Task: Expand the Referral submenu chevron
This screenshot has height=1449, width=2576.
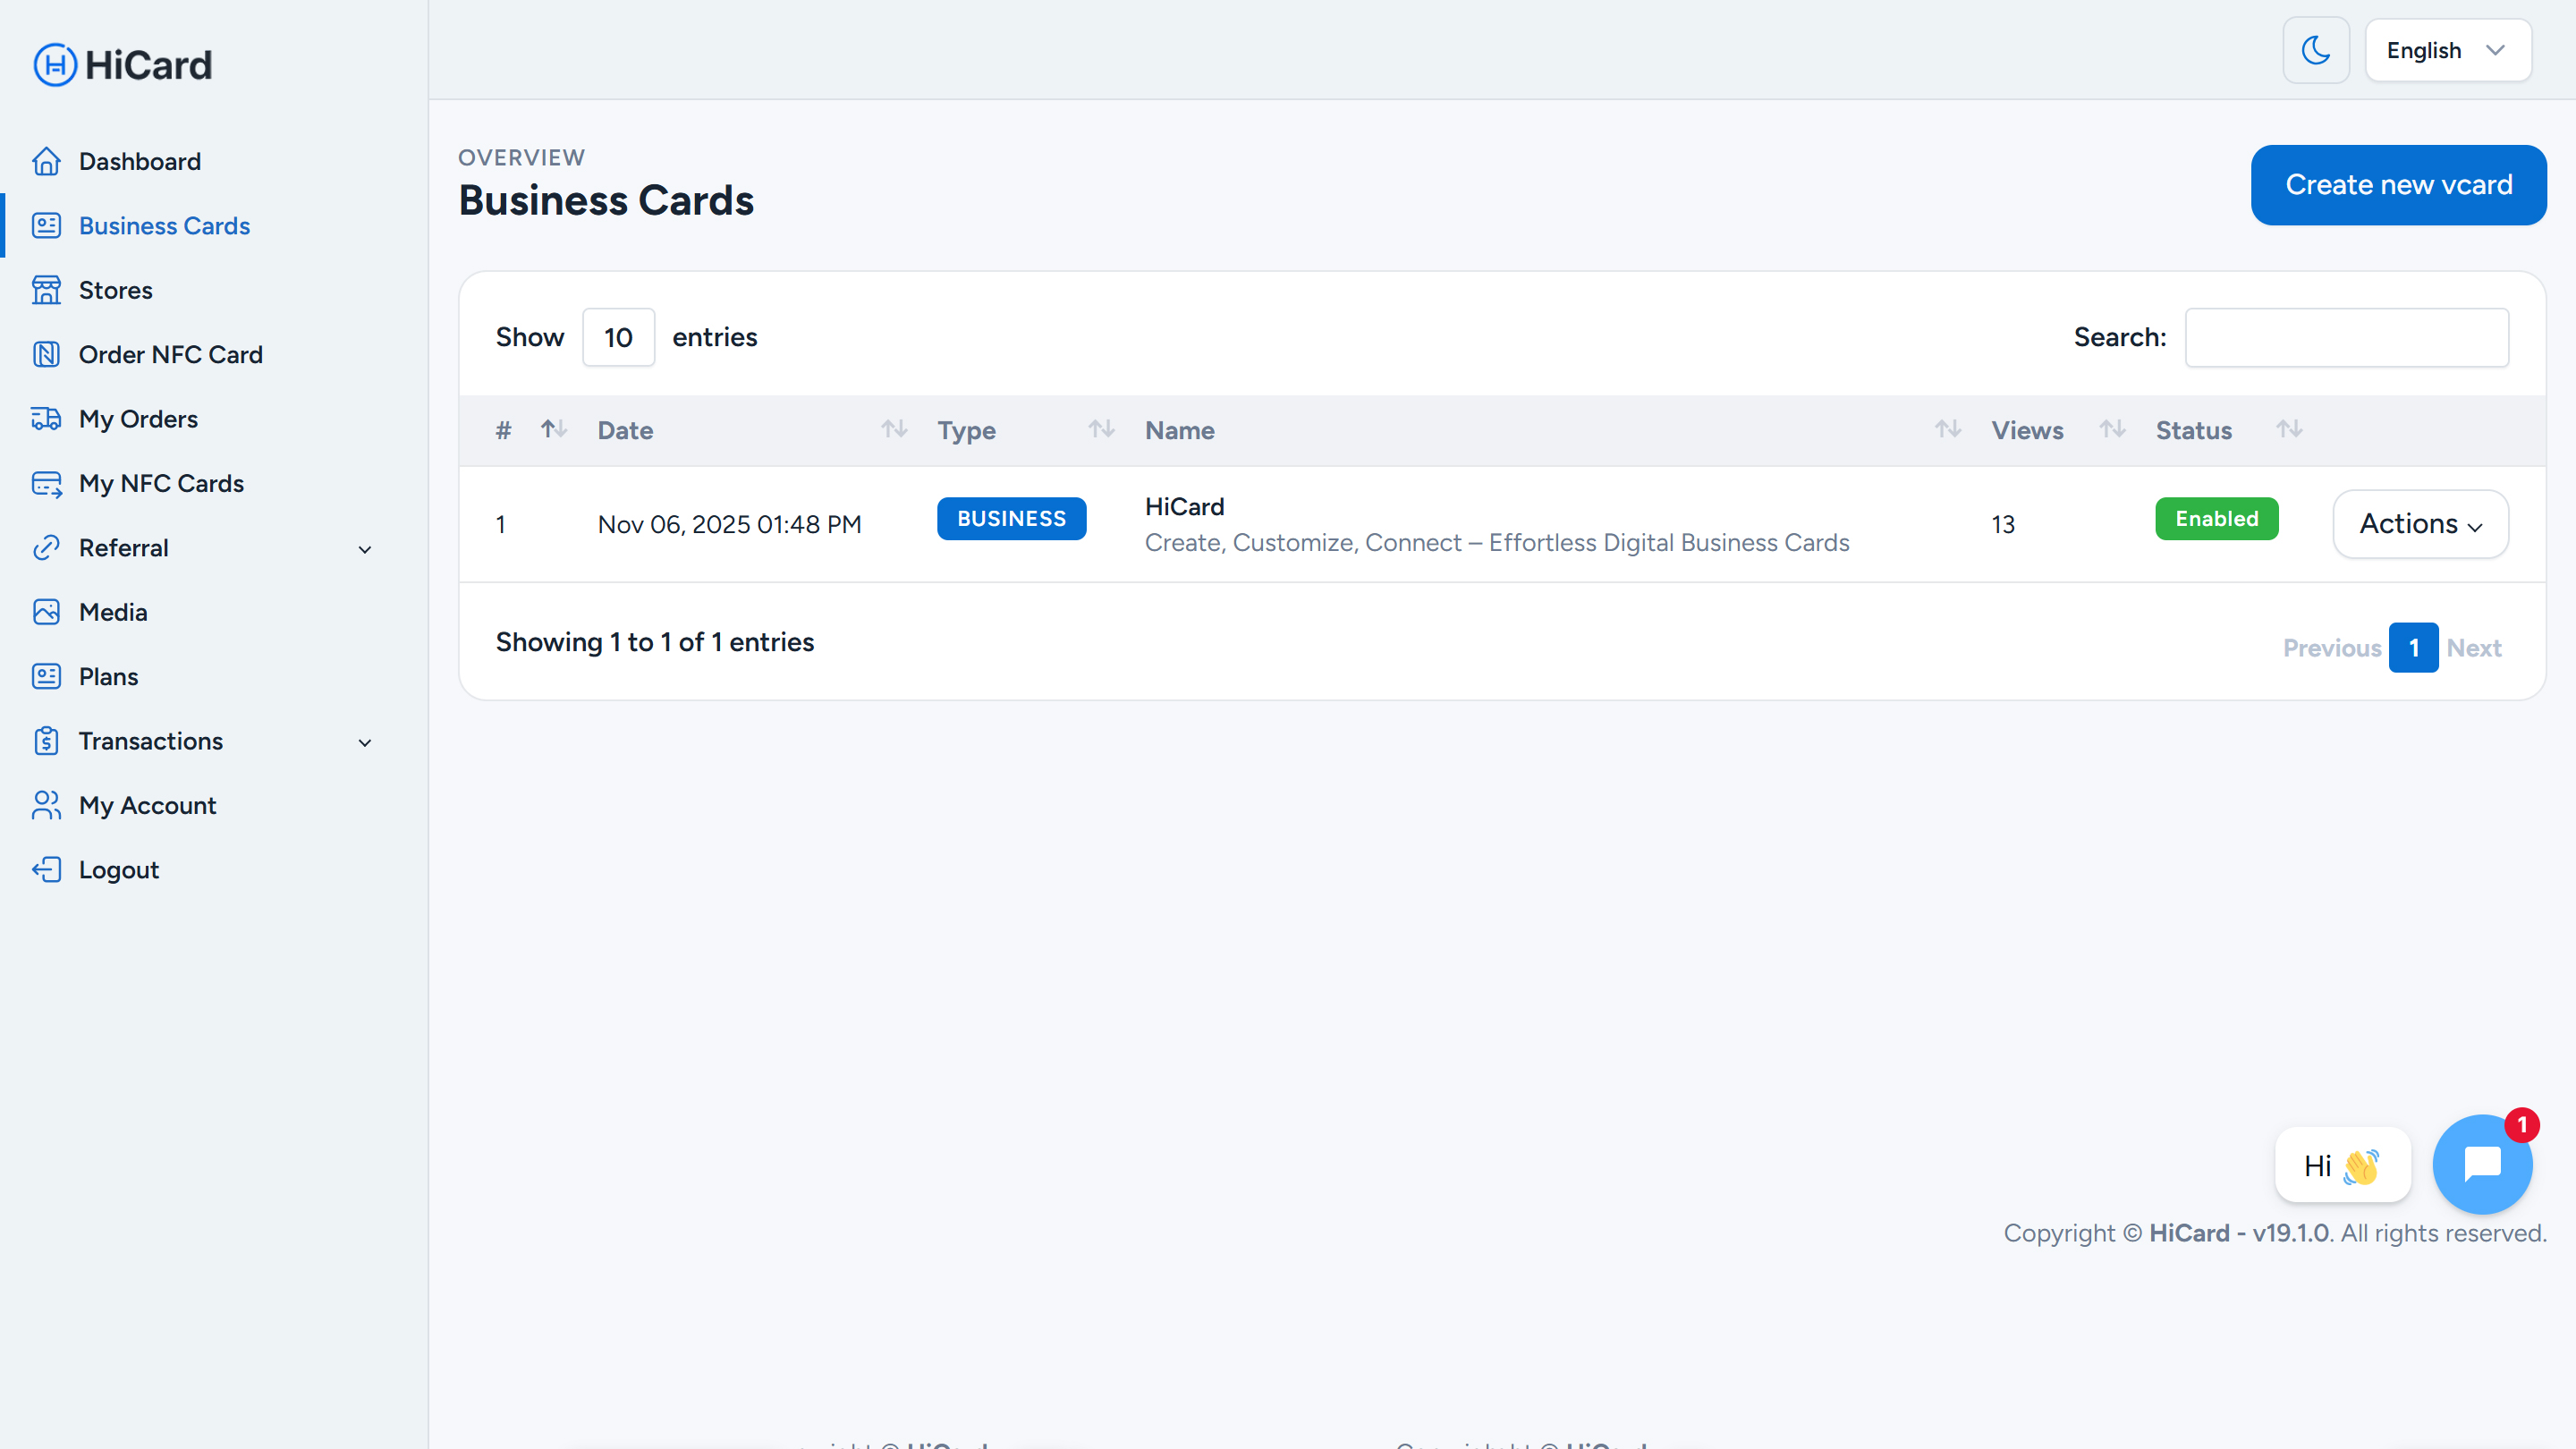Action: pyautogui.click(x=365, y=549)
